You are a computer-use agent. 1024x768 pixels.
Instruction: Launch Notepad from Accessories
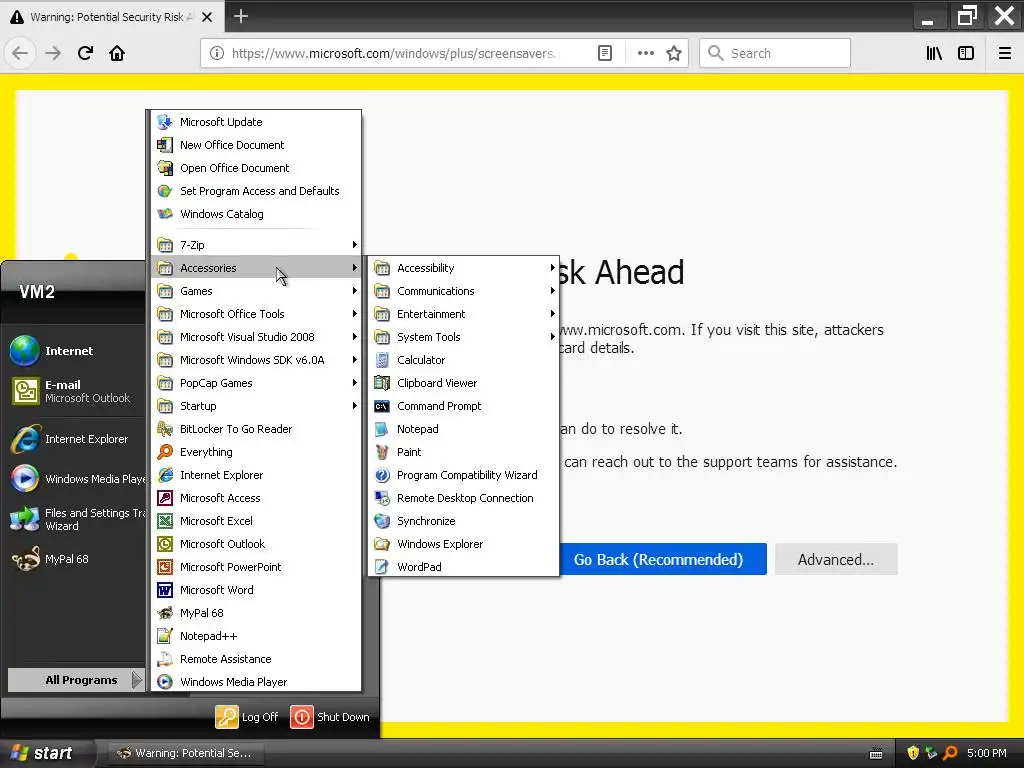pyautogui.click(x=463, y=429)
